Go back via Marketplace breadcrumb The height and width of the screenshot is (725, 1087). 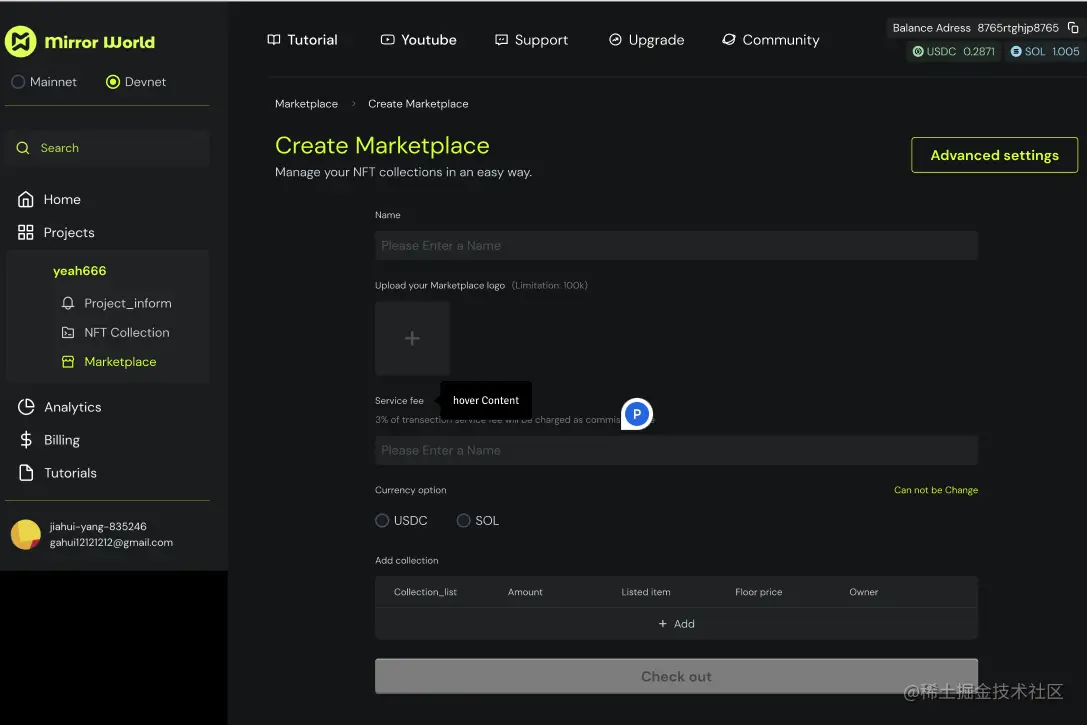[306, 104]
